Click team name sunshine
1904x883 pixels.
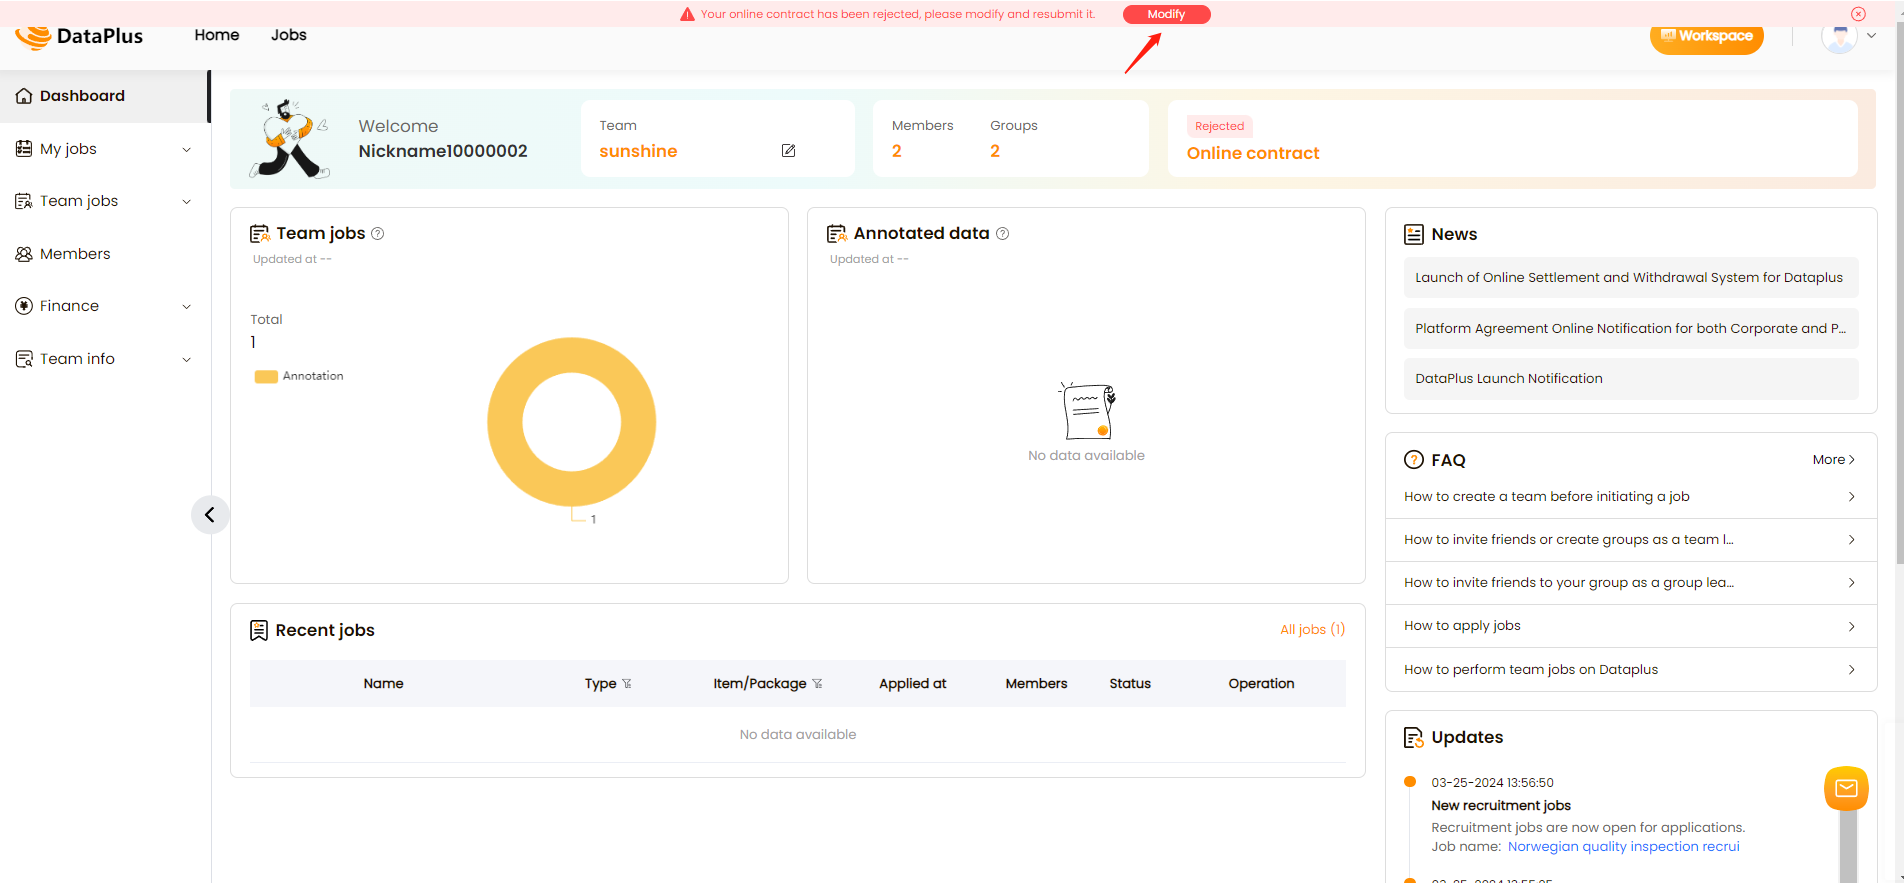(x=638, y=151)
